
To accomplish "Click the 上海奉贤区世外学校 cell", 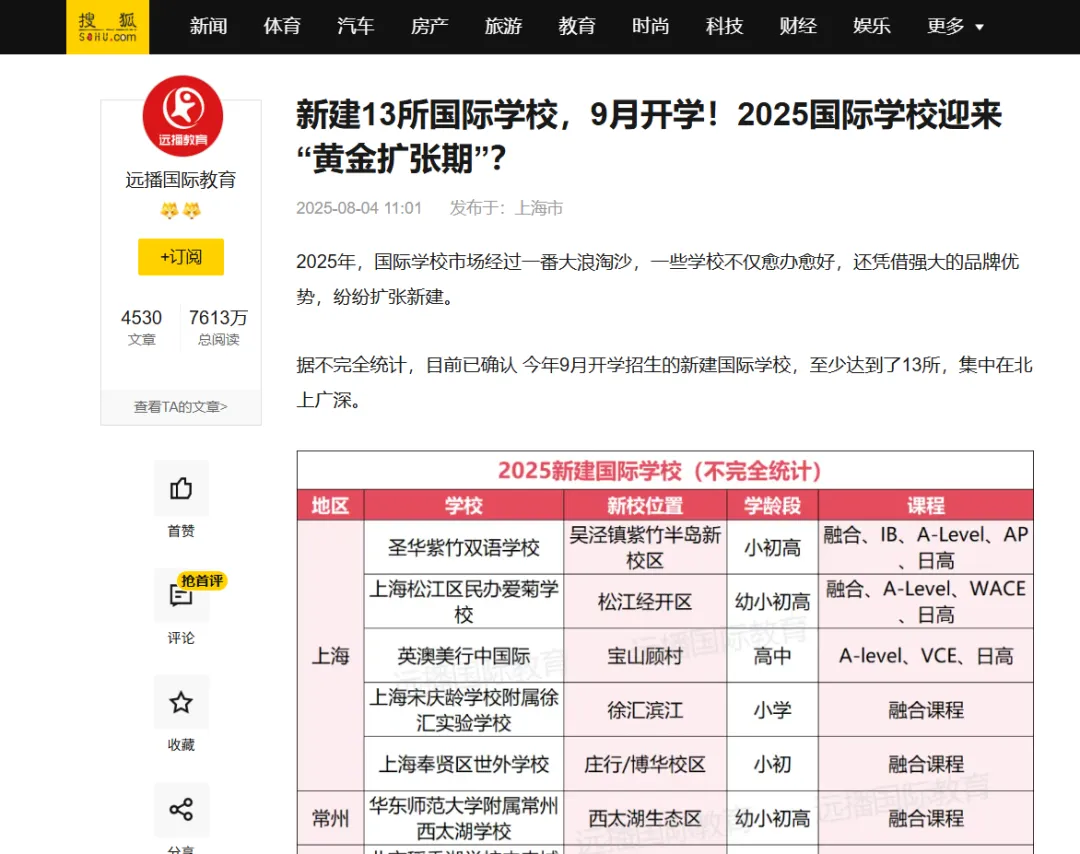I will pyautogui.click(x=464, y=764).
